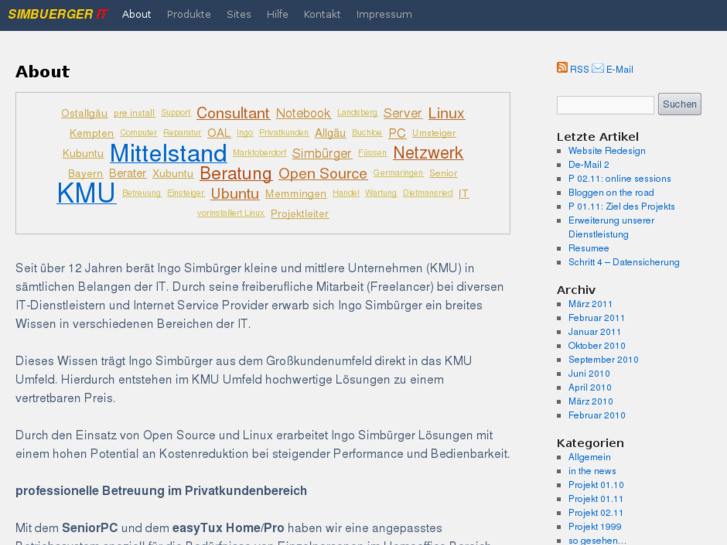Screen dimensions: 727x545
Task: Click the Allgäu tag
Action: [330, 133]
